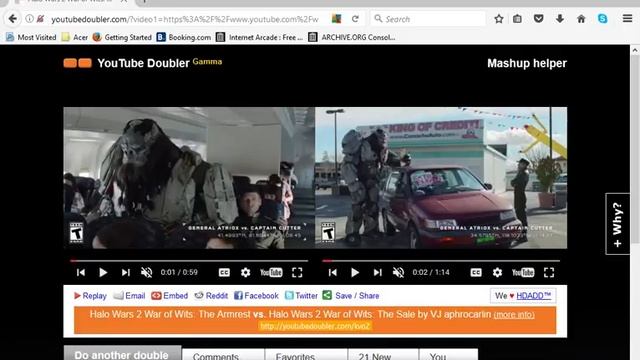The height and width of the screenshot is (360, 640).
Task: Switch to the Comments tab
Action: coord(223,354)
